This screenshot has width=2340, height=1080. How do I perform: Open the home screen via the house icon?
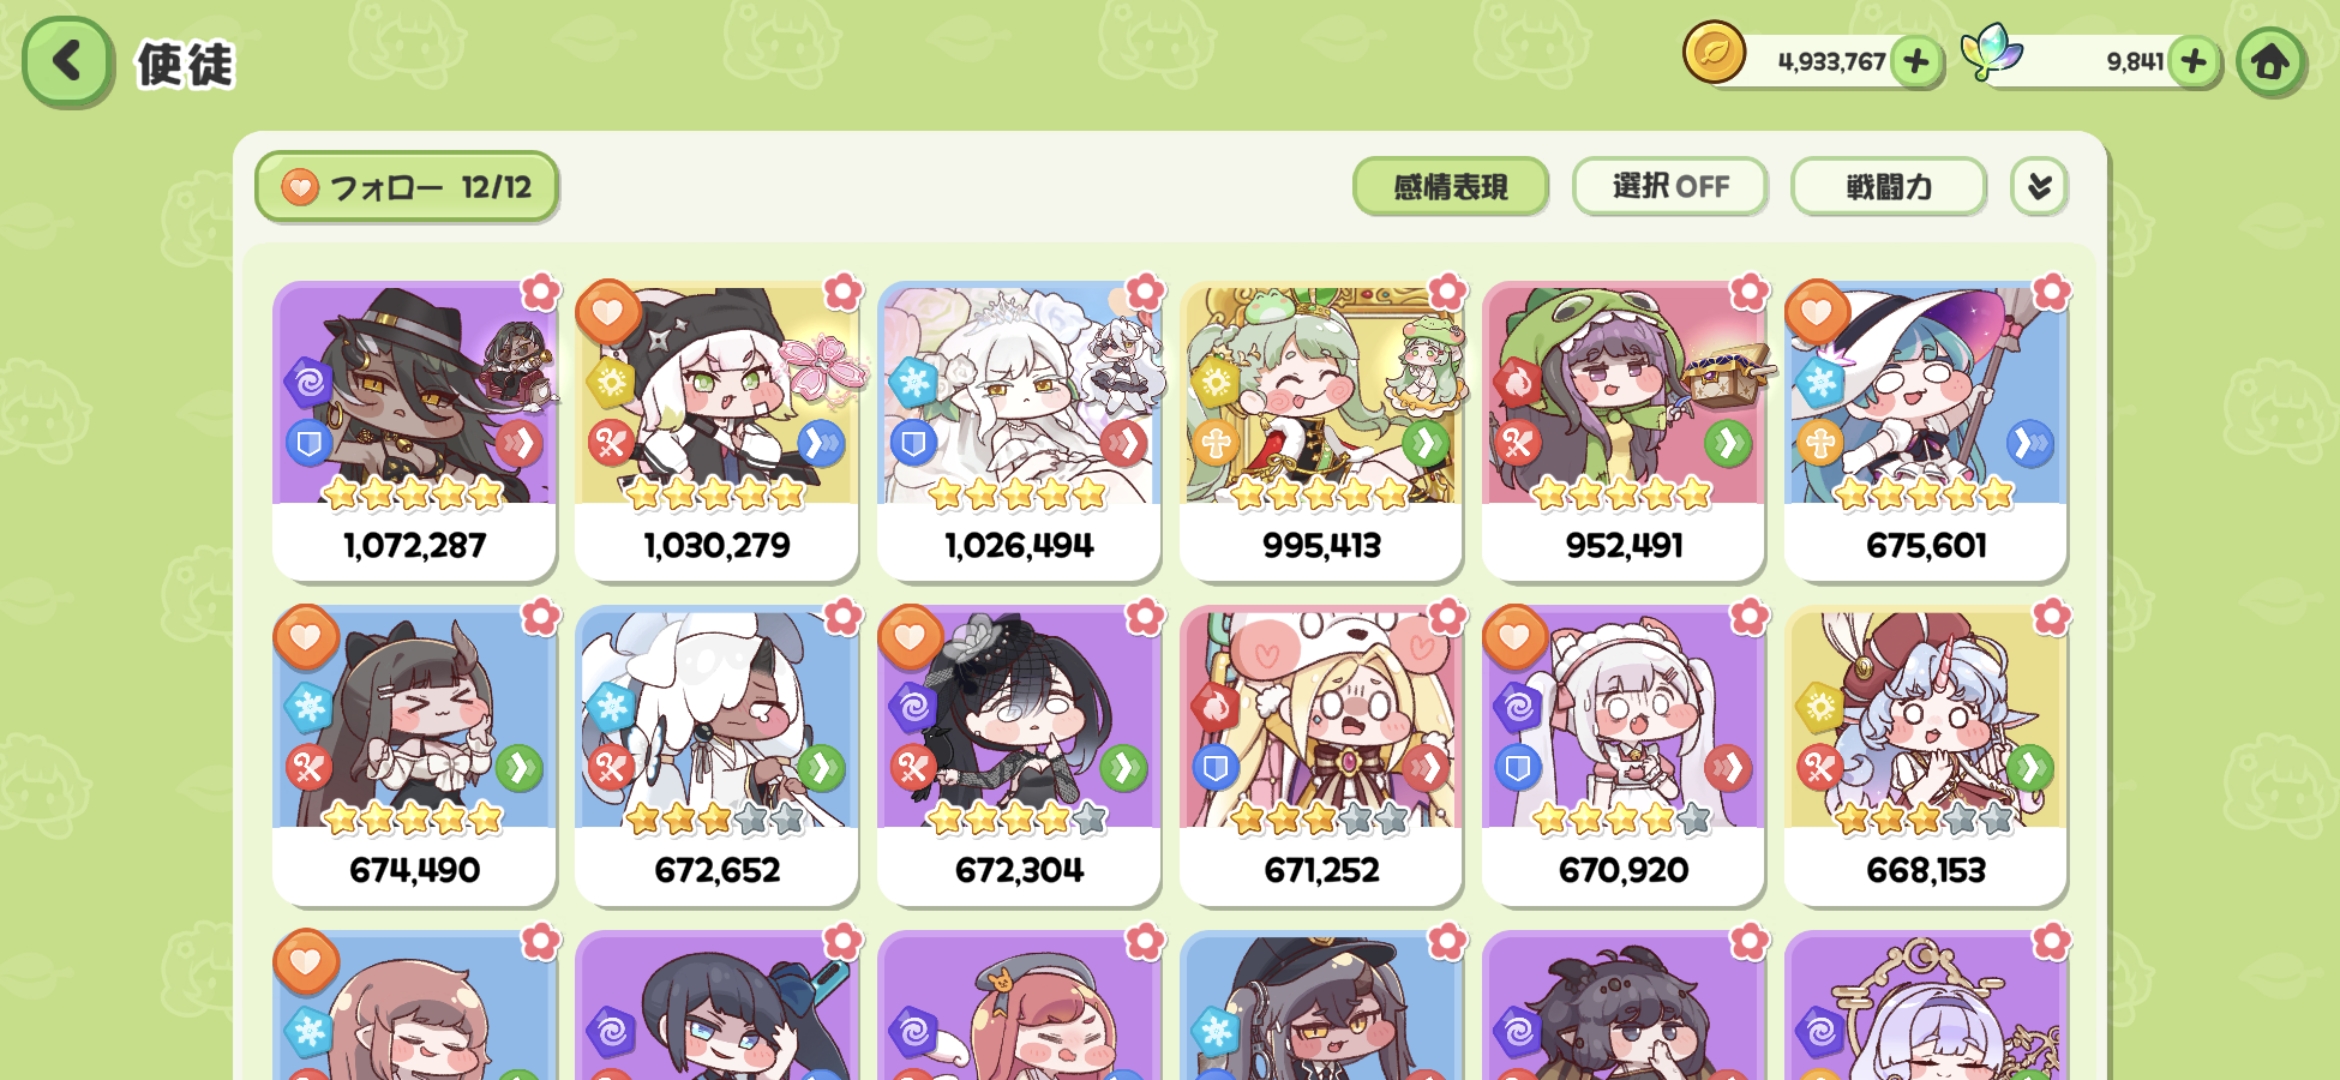pyautogui.click(x=2270, y=61)
